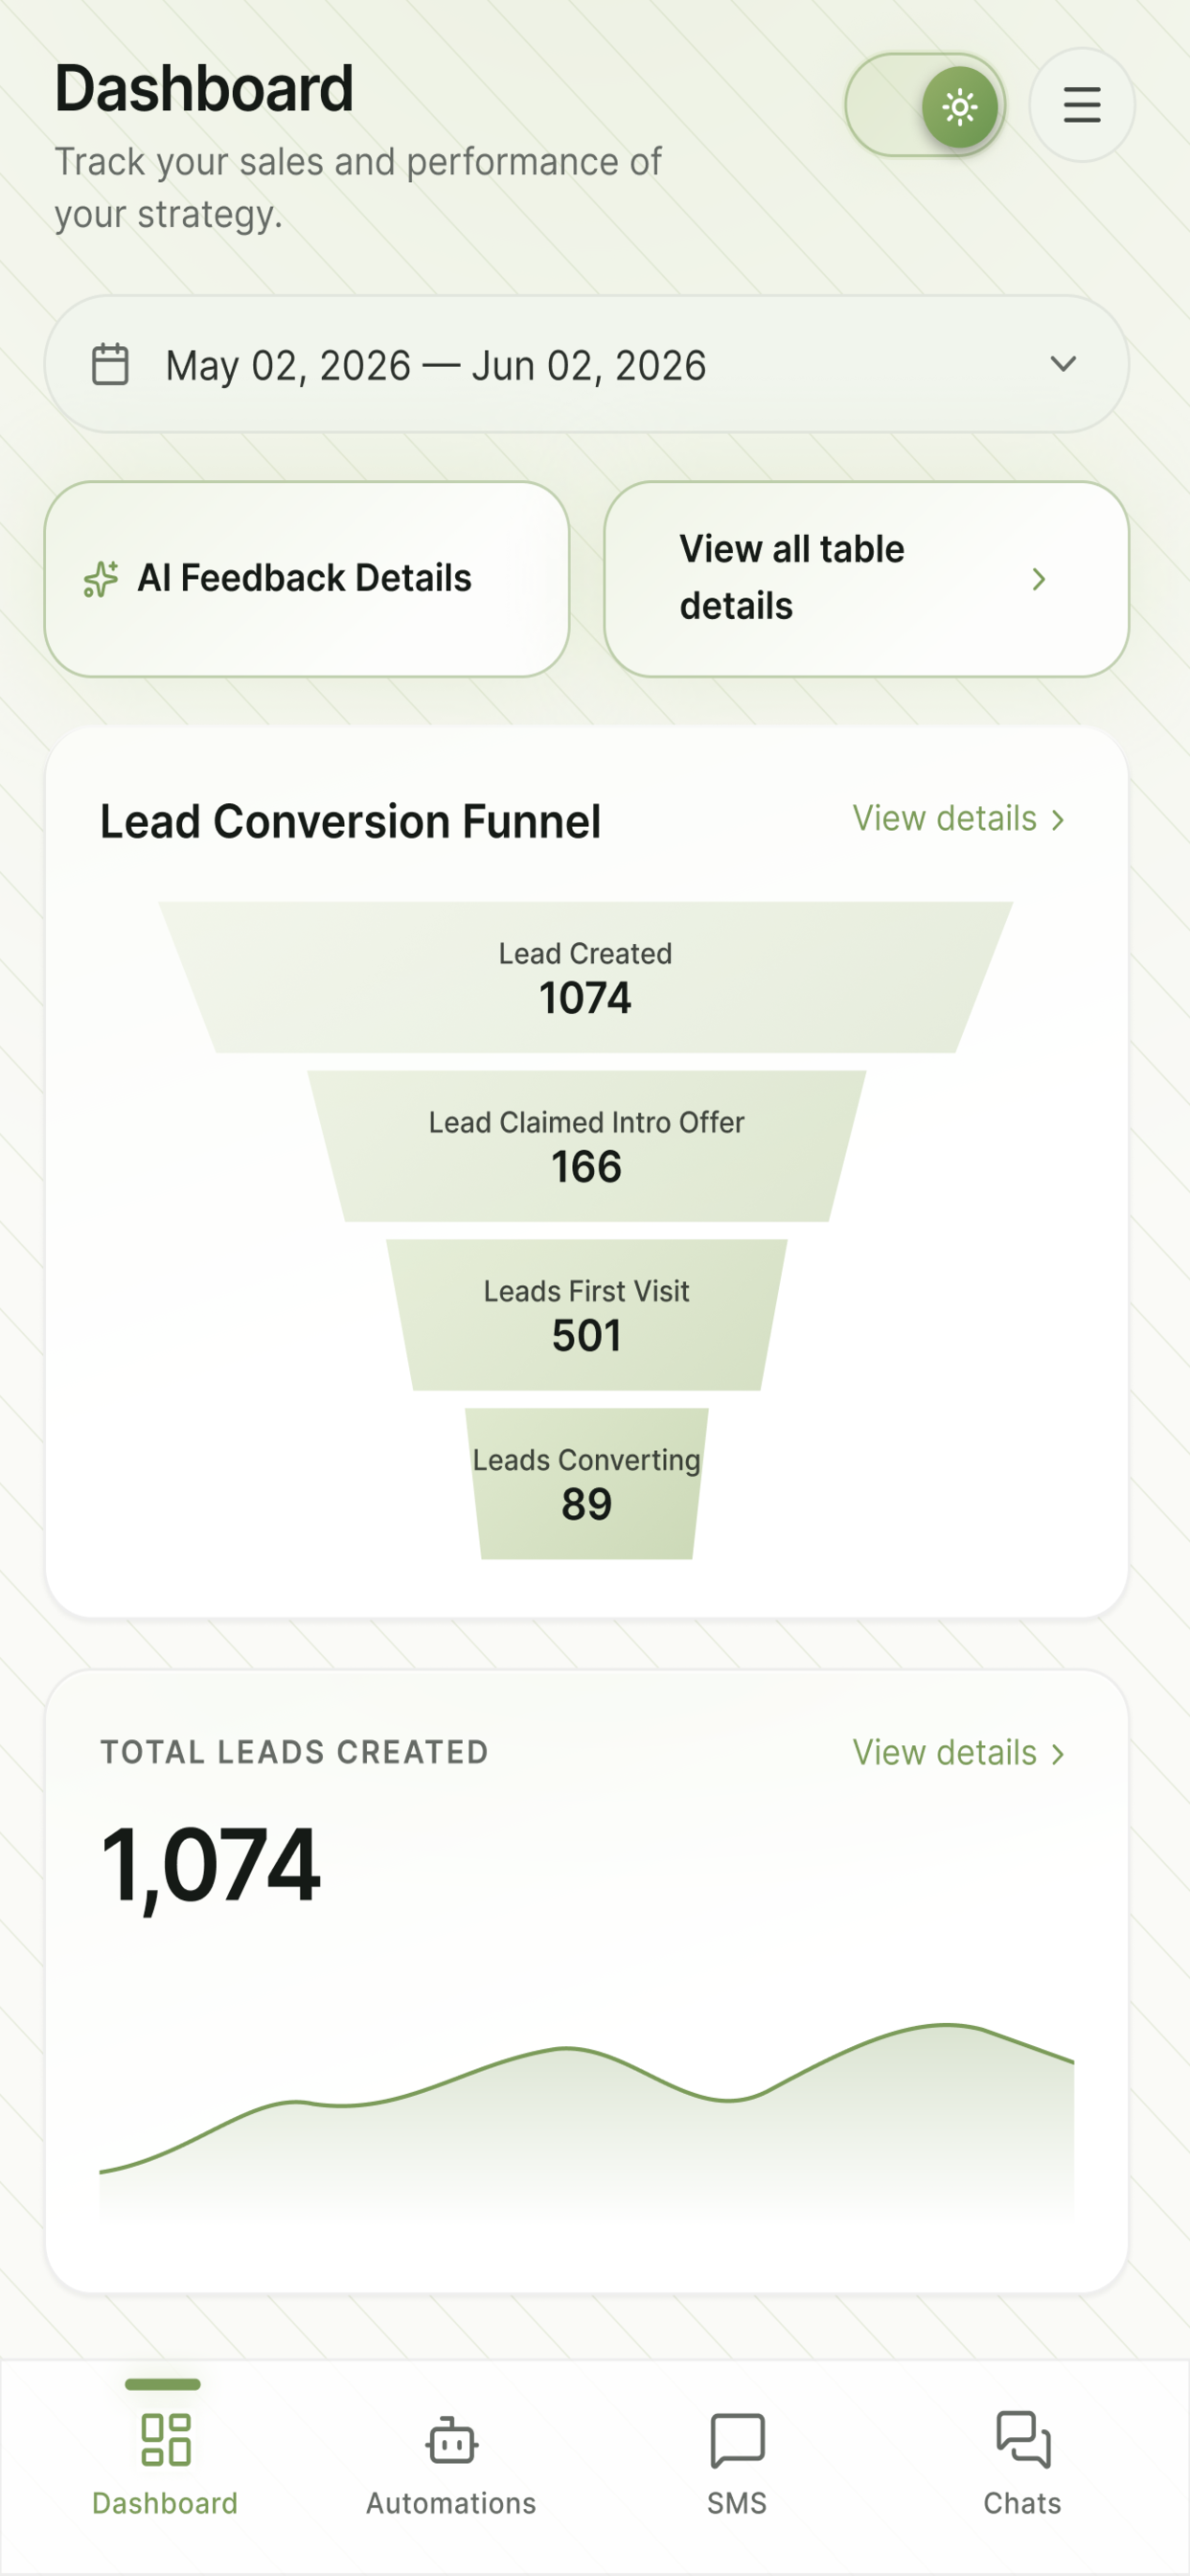Click the AI sparkle icon
This screenshot has height=2576, width=1190.
(x=101, y=579)
